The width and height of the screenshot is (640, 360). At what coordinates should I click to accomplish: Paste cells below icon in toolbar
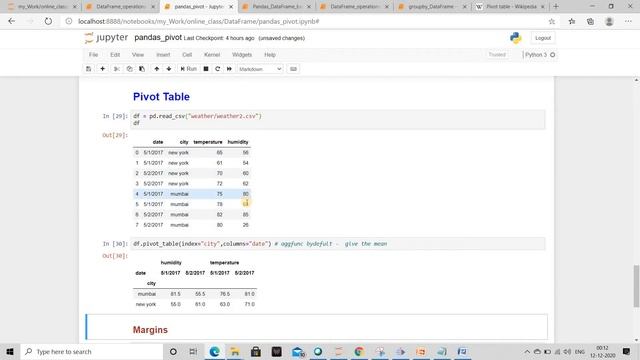142,69
